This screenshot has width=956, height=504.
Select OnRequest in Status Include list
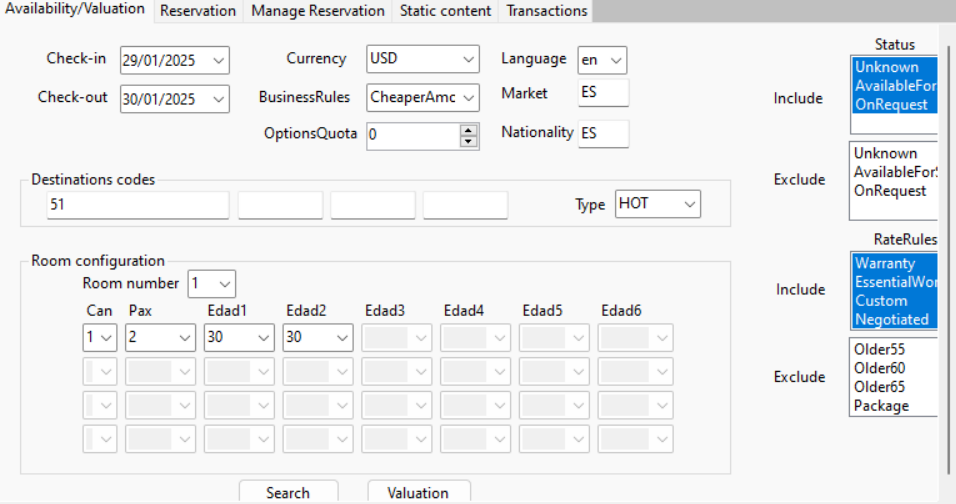click(892, 105)
